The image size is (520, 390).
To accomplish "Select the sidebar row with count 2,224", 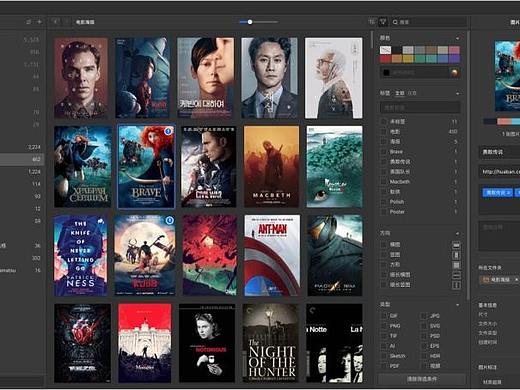I will (22, 147).
